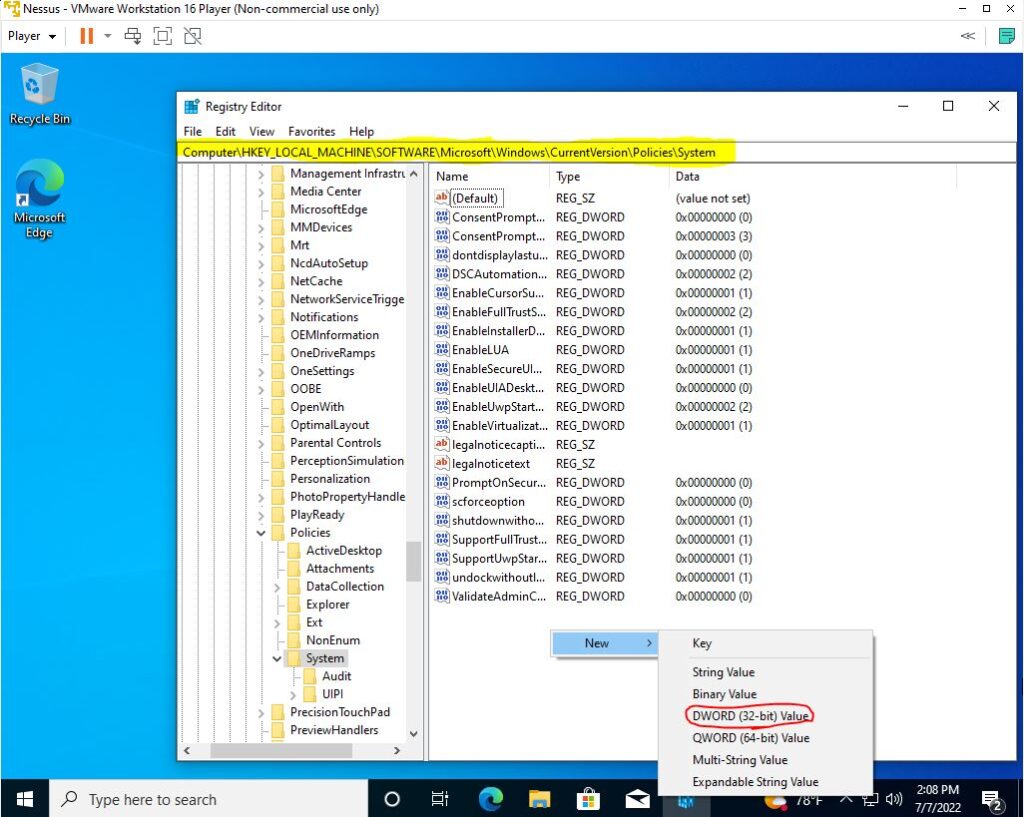Expand the UIPI tree node
Viewport: 1024px width, 817px height.
293,694
